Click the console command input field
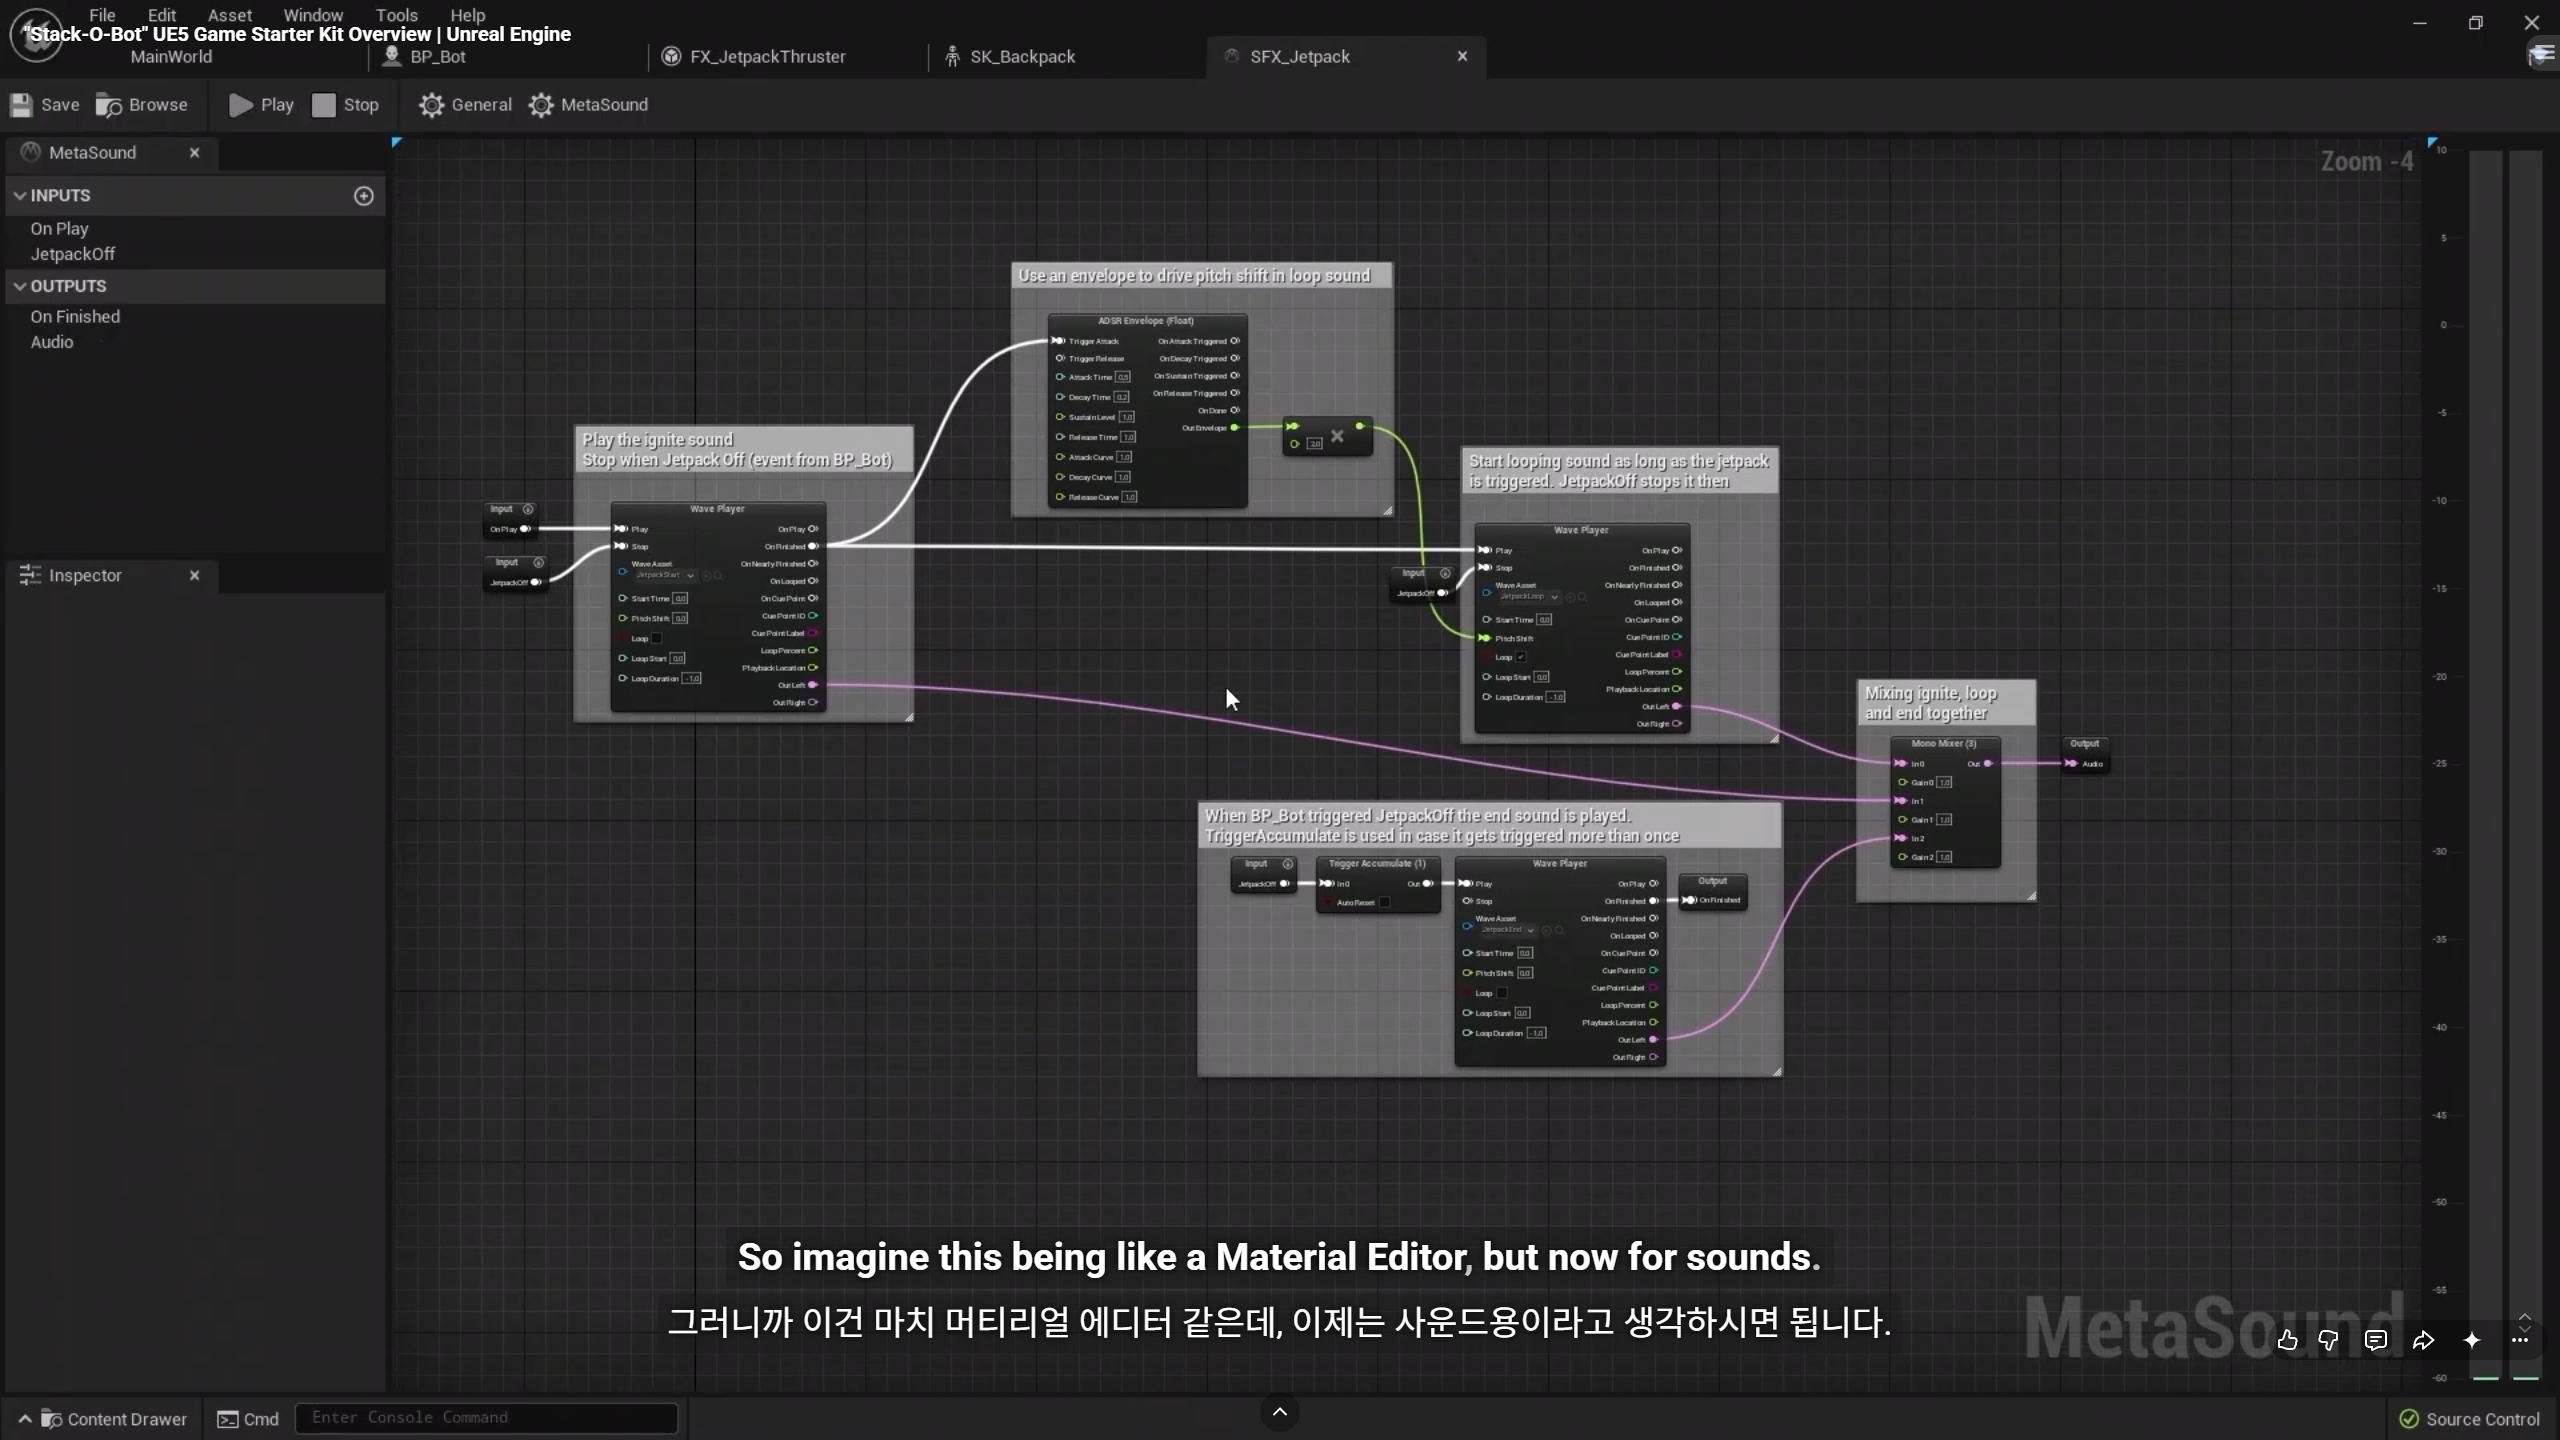Image resolution: width=2560 pixels, height=1440 pixels. pyautogui.click(x=486, y=1418)
